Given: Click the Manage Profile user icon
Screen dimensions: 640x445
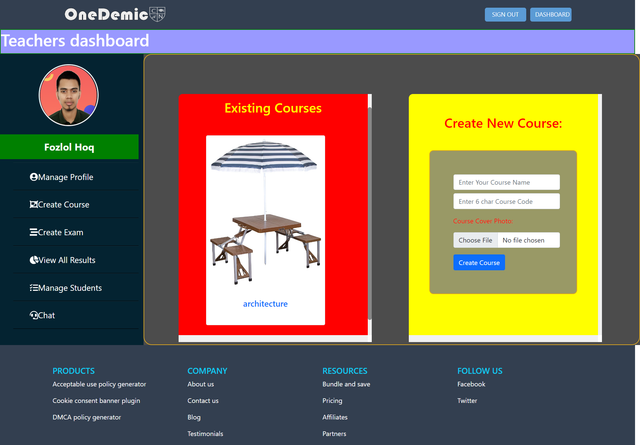Looking at the screenshot, I should pyautogui.click(x=33, y=177).
